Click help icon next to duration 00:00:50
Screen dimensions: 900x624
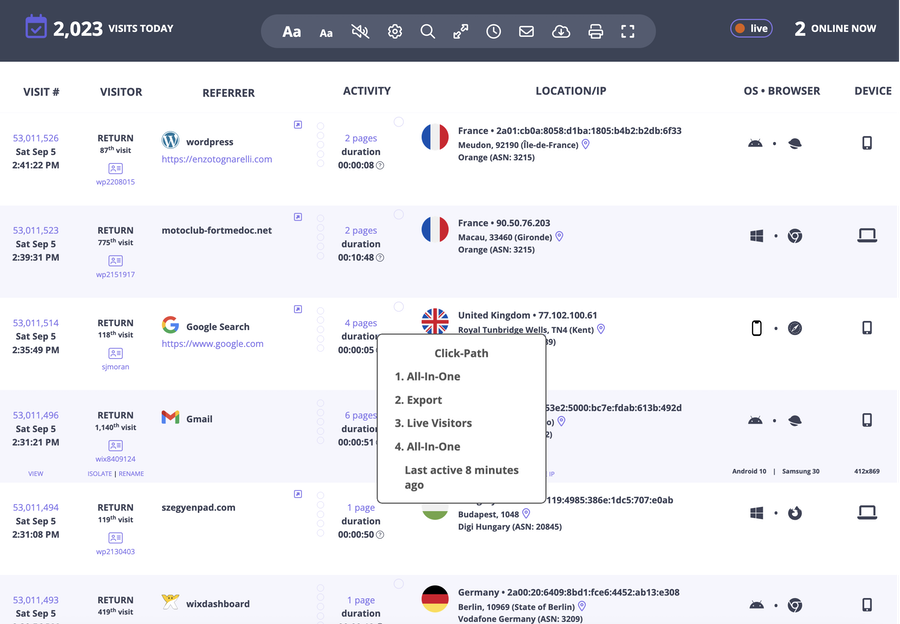[x=380, y=534]
